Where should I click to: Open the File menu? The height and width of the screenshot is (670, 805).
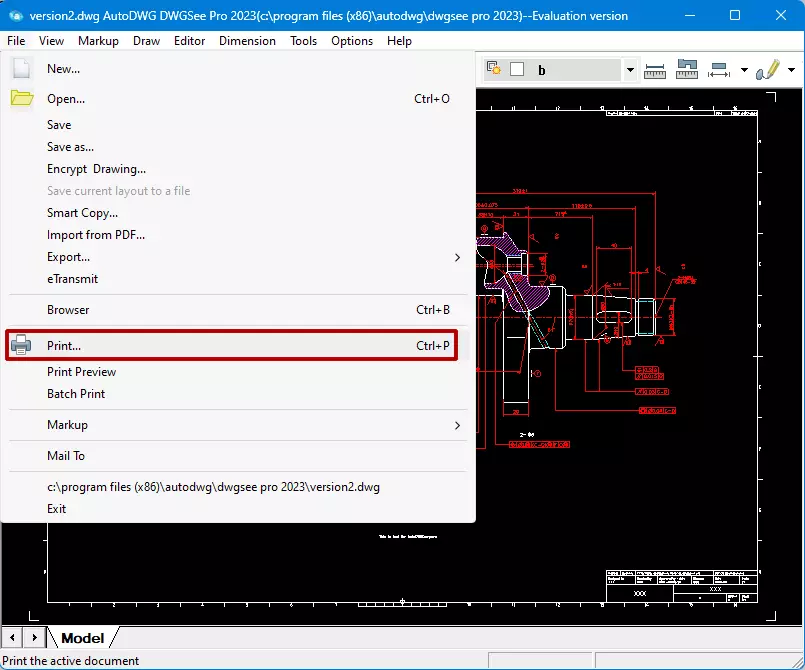pos(16,41)
